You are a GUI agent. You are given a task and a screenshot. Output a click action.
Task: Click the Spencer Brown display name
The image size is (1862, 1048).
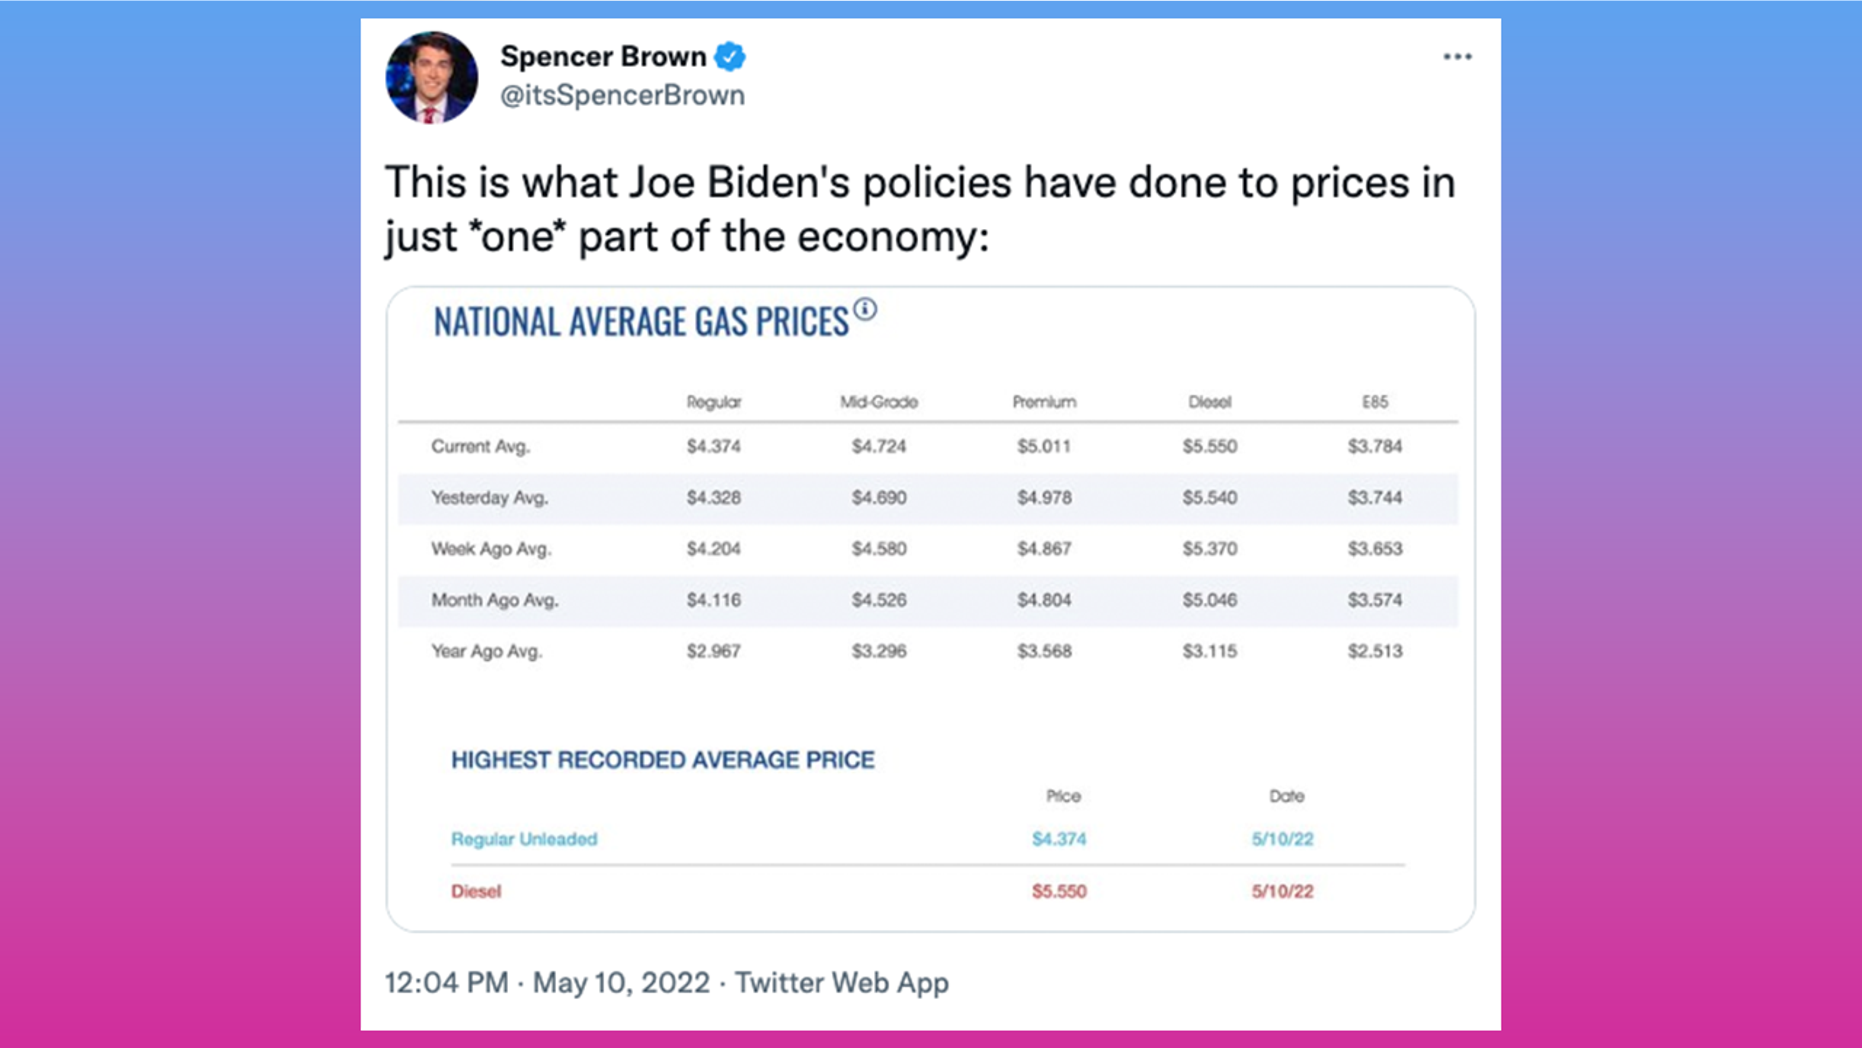click(603, 57)
